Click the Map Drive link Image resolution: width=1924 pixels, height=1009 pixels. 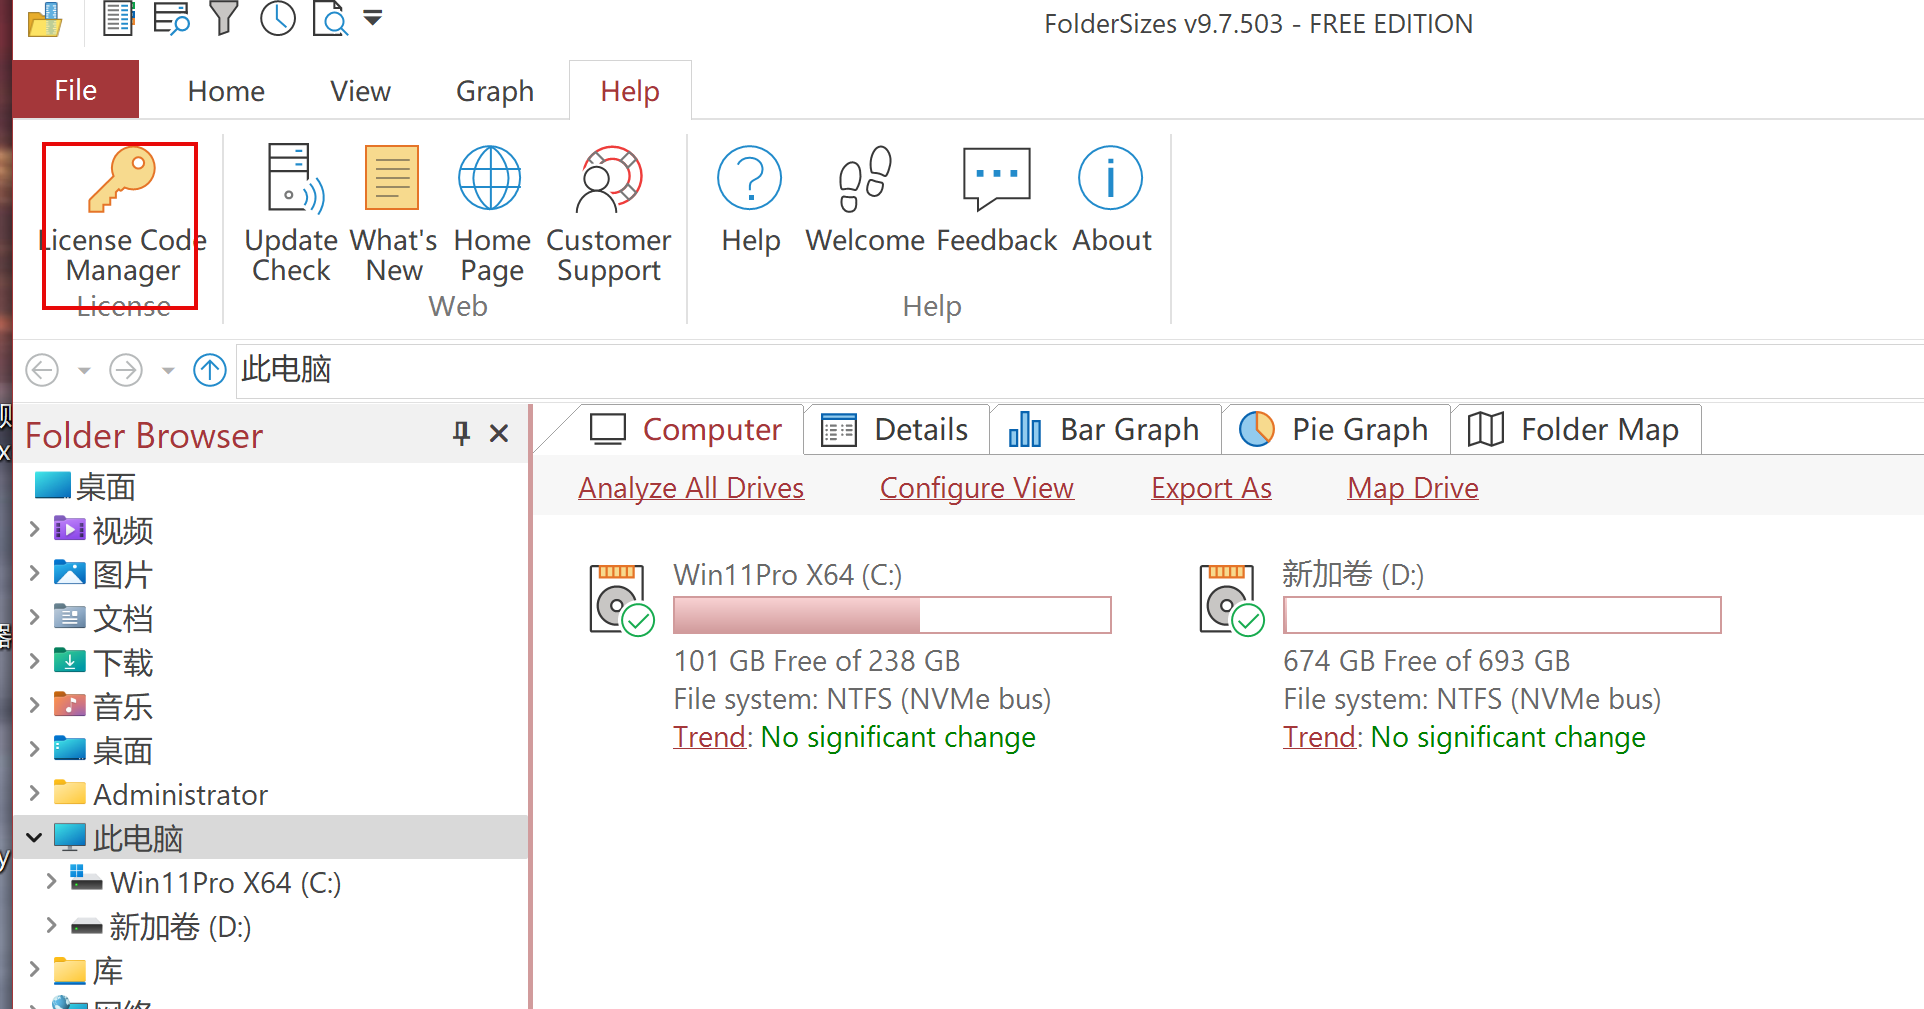click(1412, 488)
